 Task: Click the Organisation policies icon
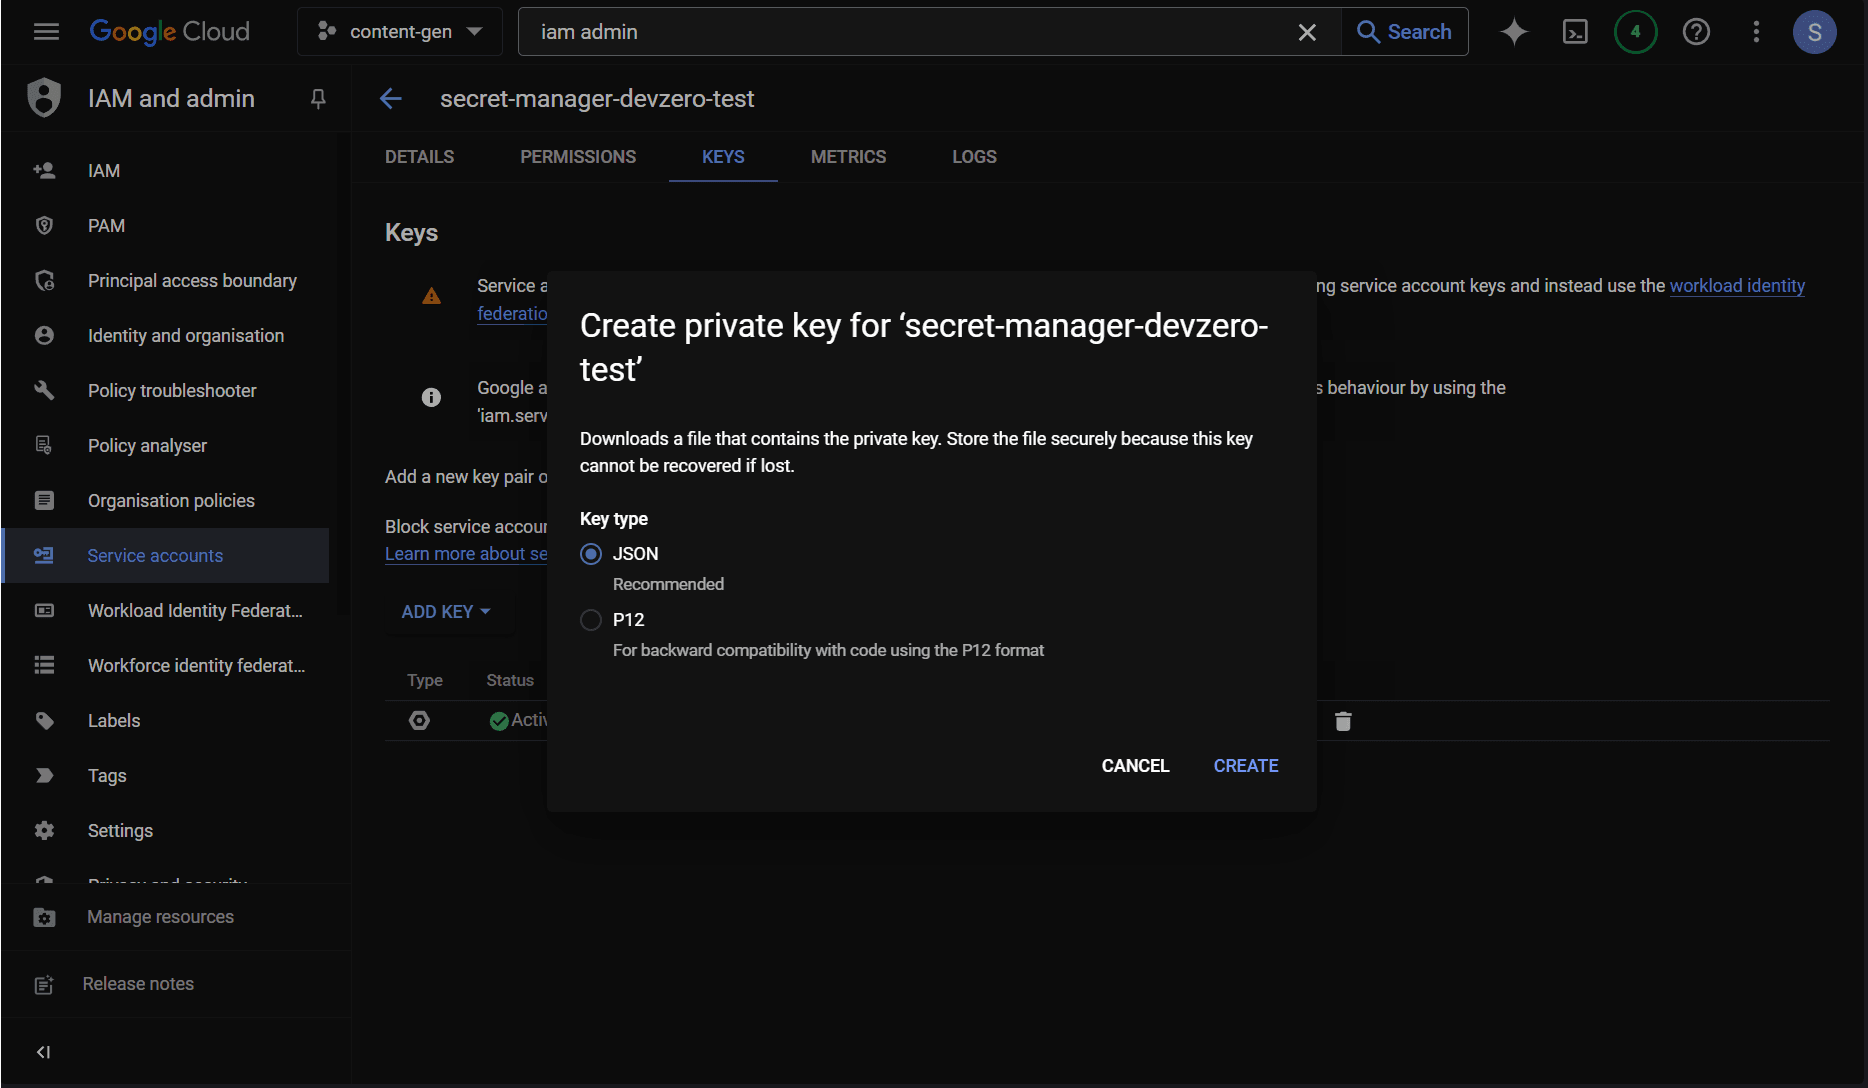pos(44,501)
